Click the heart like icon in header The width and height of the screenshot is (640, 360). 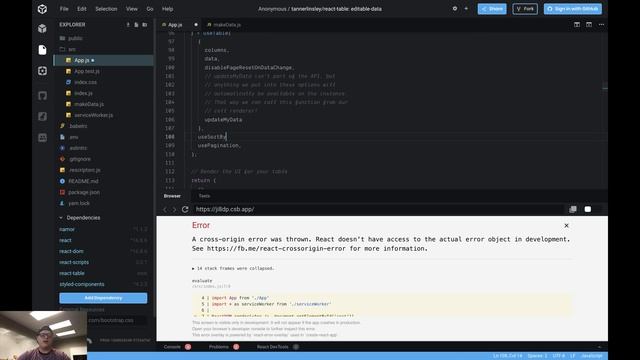455,9
